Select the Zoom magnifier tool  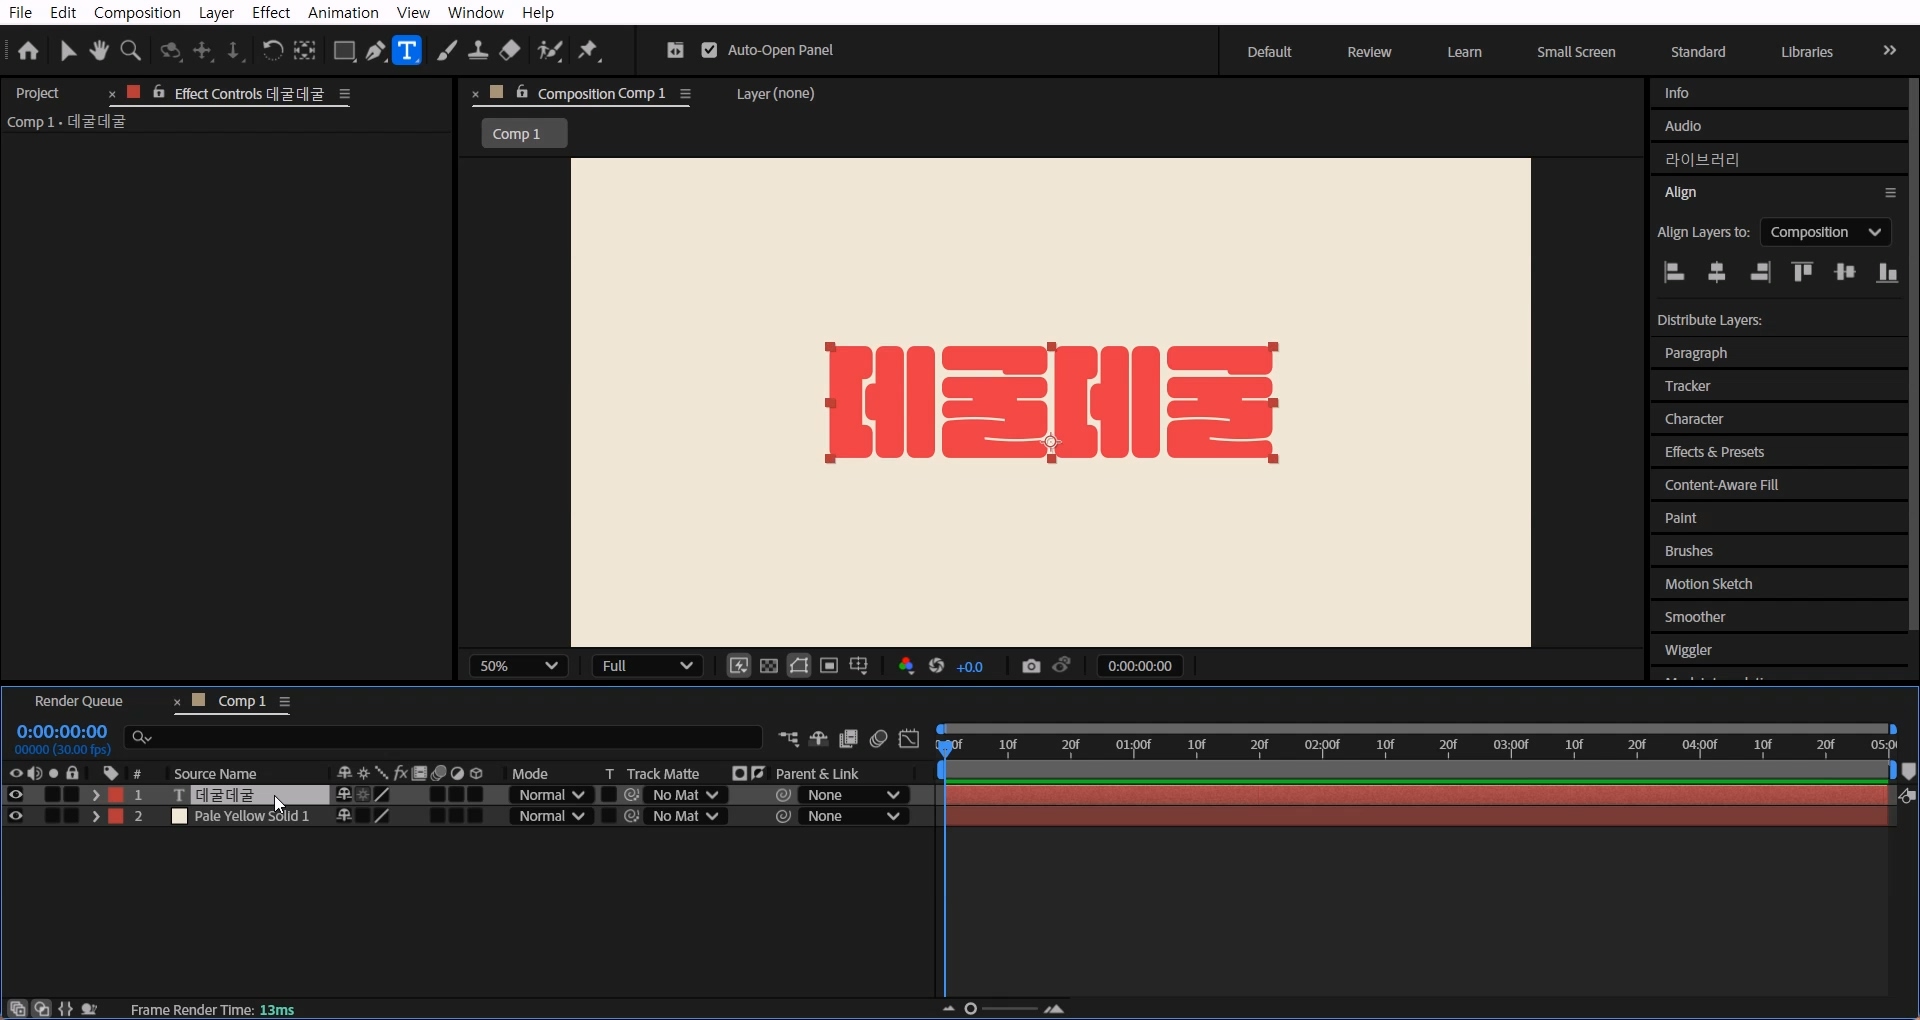click(x=130, y=51)
